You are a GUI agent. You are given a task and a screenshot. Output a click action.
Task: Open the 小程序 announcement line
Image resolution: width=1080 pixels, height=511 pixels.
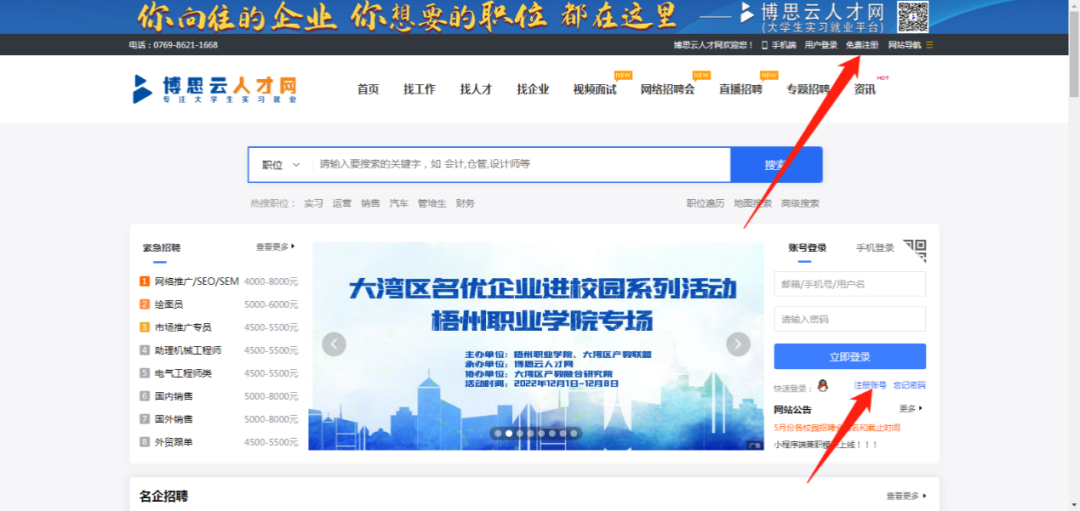tap(826, 444)
